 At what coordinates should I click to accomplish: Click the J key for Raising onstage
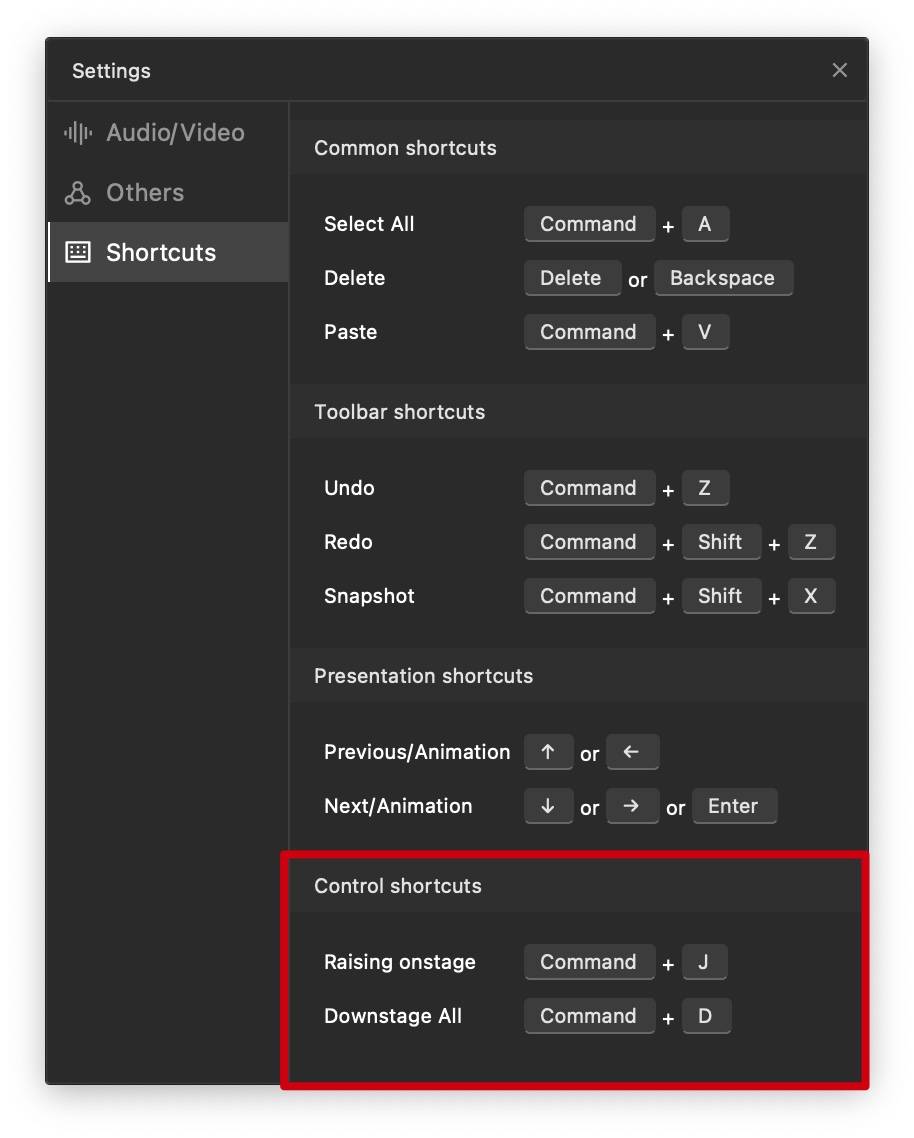click(703, 962)
